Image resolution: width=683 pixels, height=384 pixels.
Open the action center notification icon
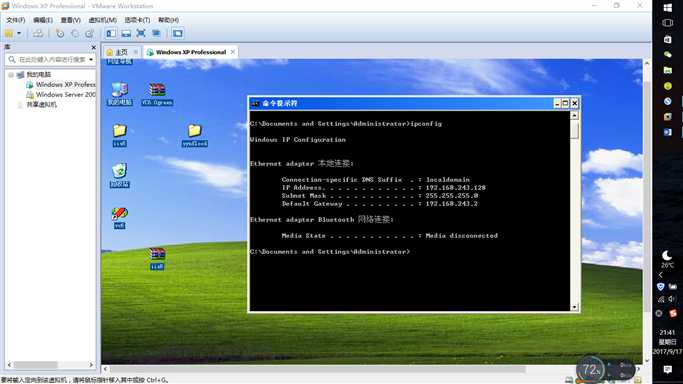[x=667, y=370]
